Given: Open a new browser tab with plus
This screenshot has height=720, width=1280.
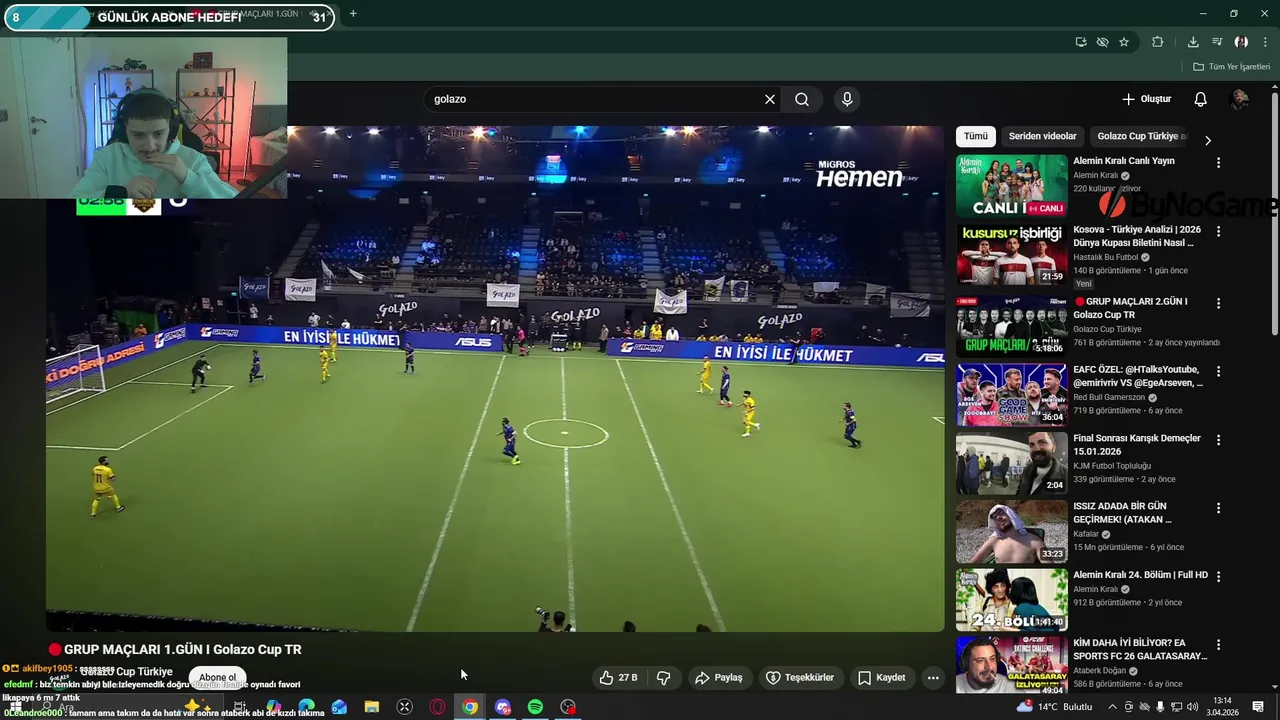Looking at the screenshot, I should coord(353,14).
